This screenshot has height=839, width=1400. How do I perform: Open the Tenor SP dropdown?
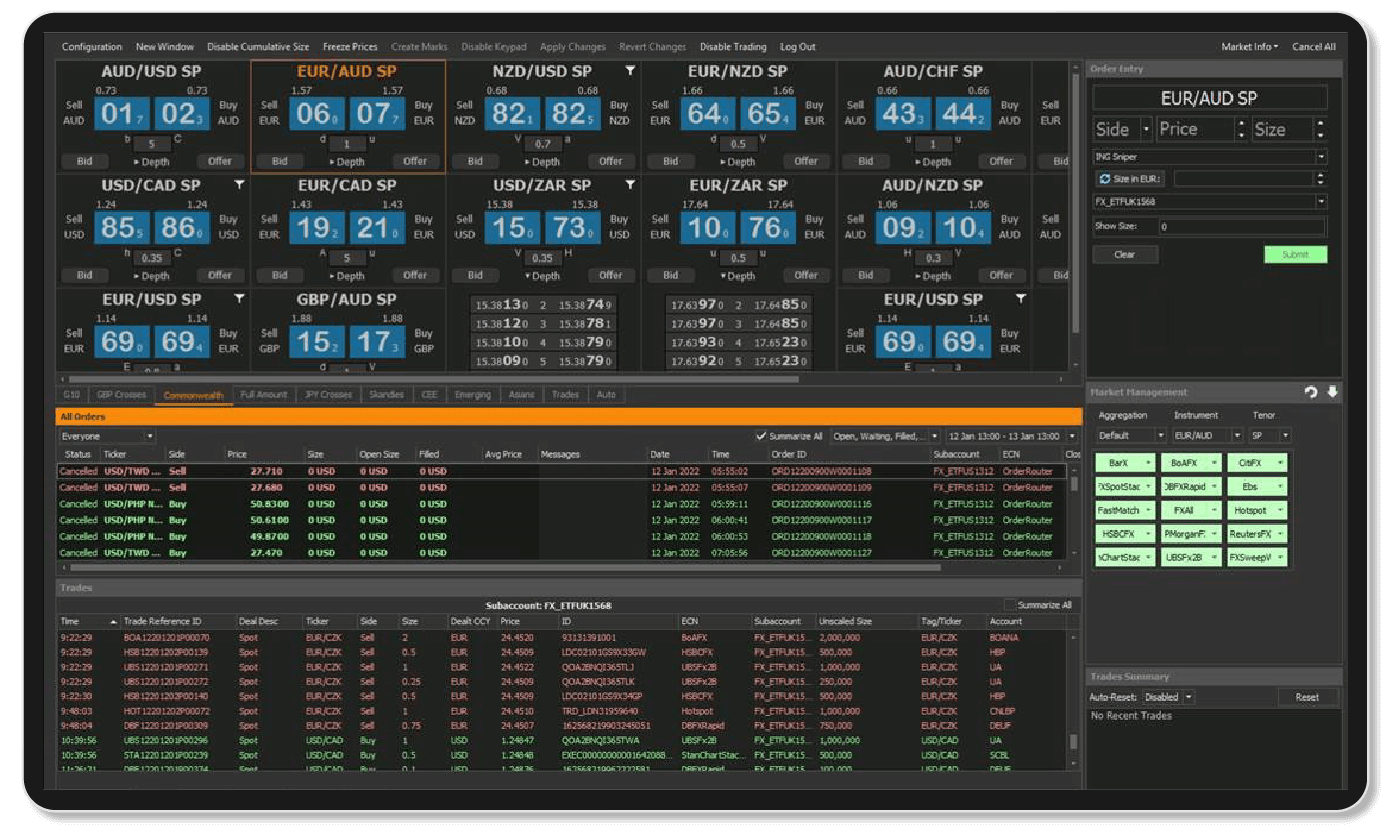pyautogui.click(x=1270, y=436)
